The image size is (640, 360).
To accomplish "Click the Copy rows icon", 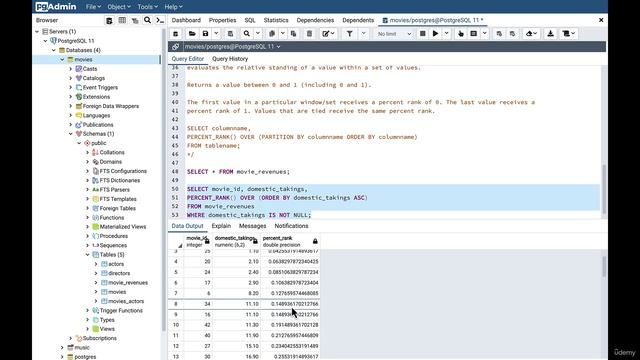I will [272, 34].
